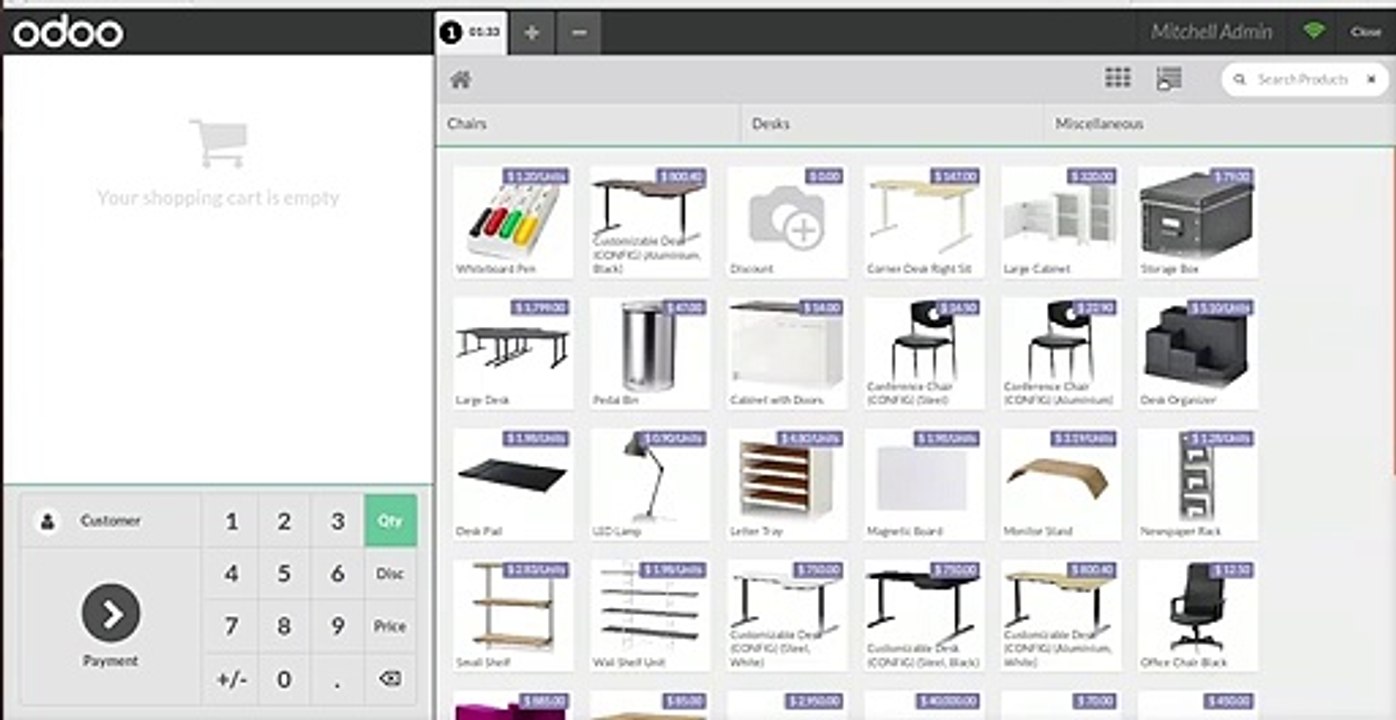Focus the Search Products field

pos(1303,79)
